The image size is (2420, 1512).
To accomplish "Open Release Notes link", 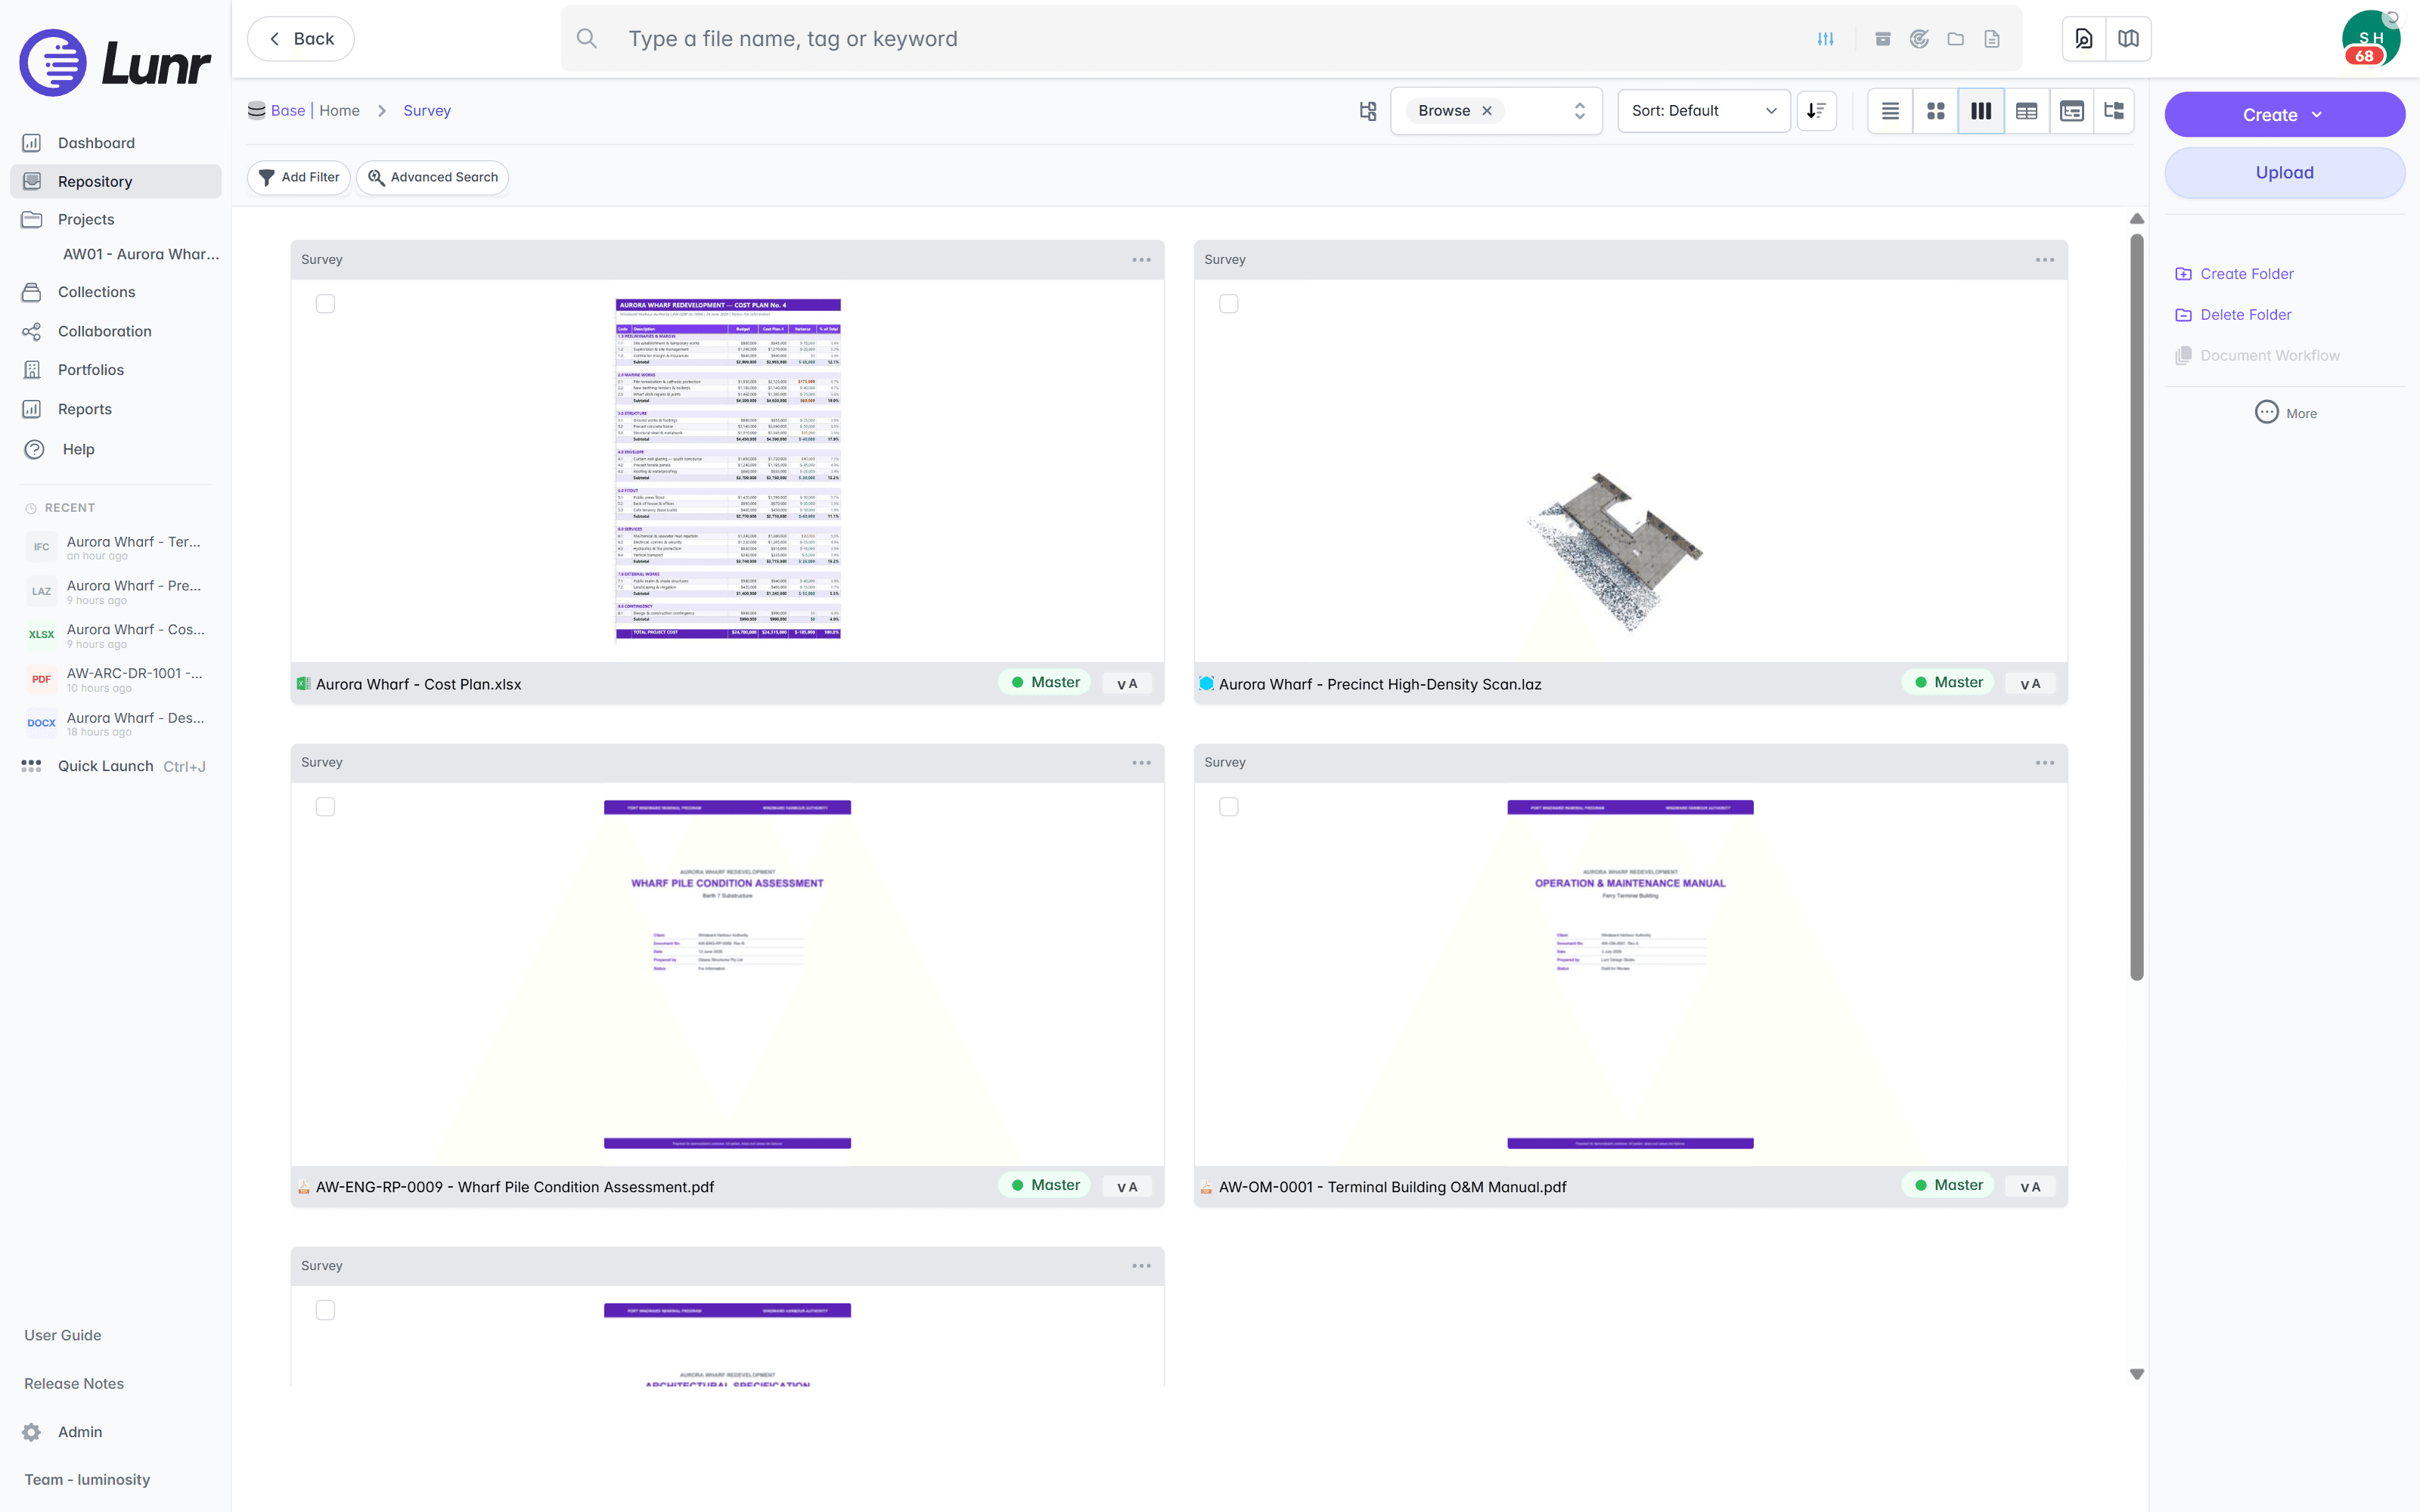I will pos(74,1384).
